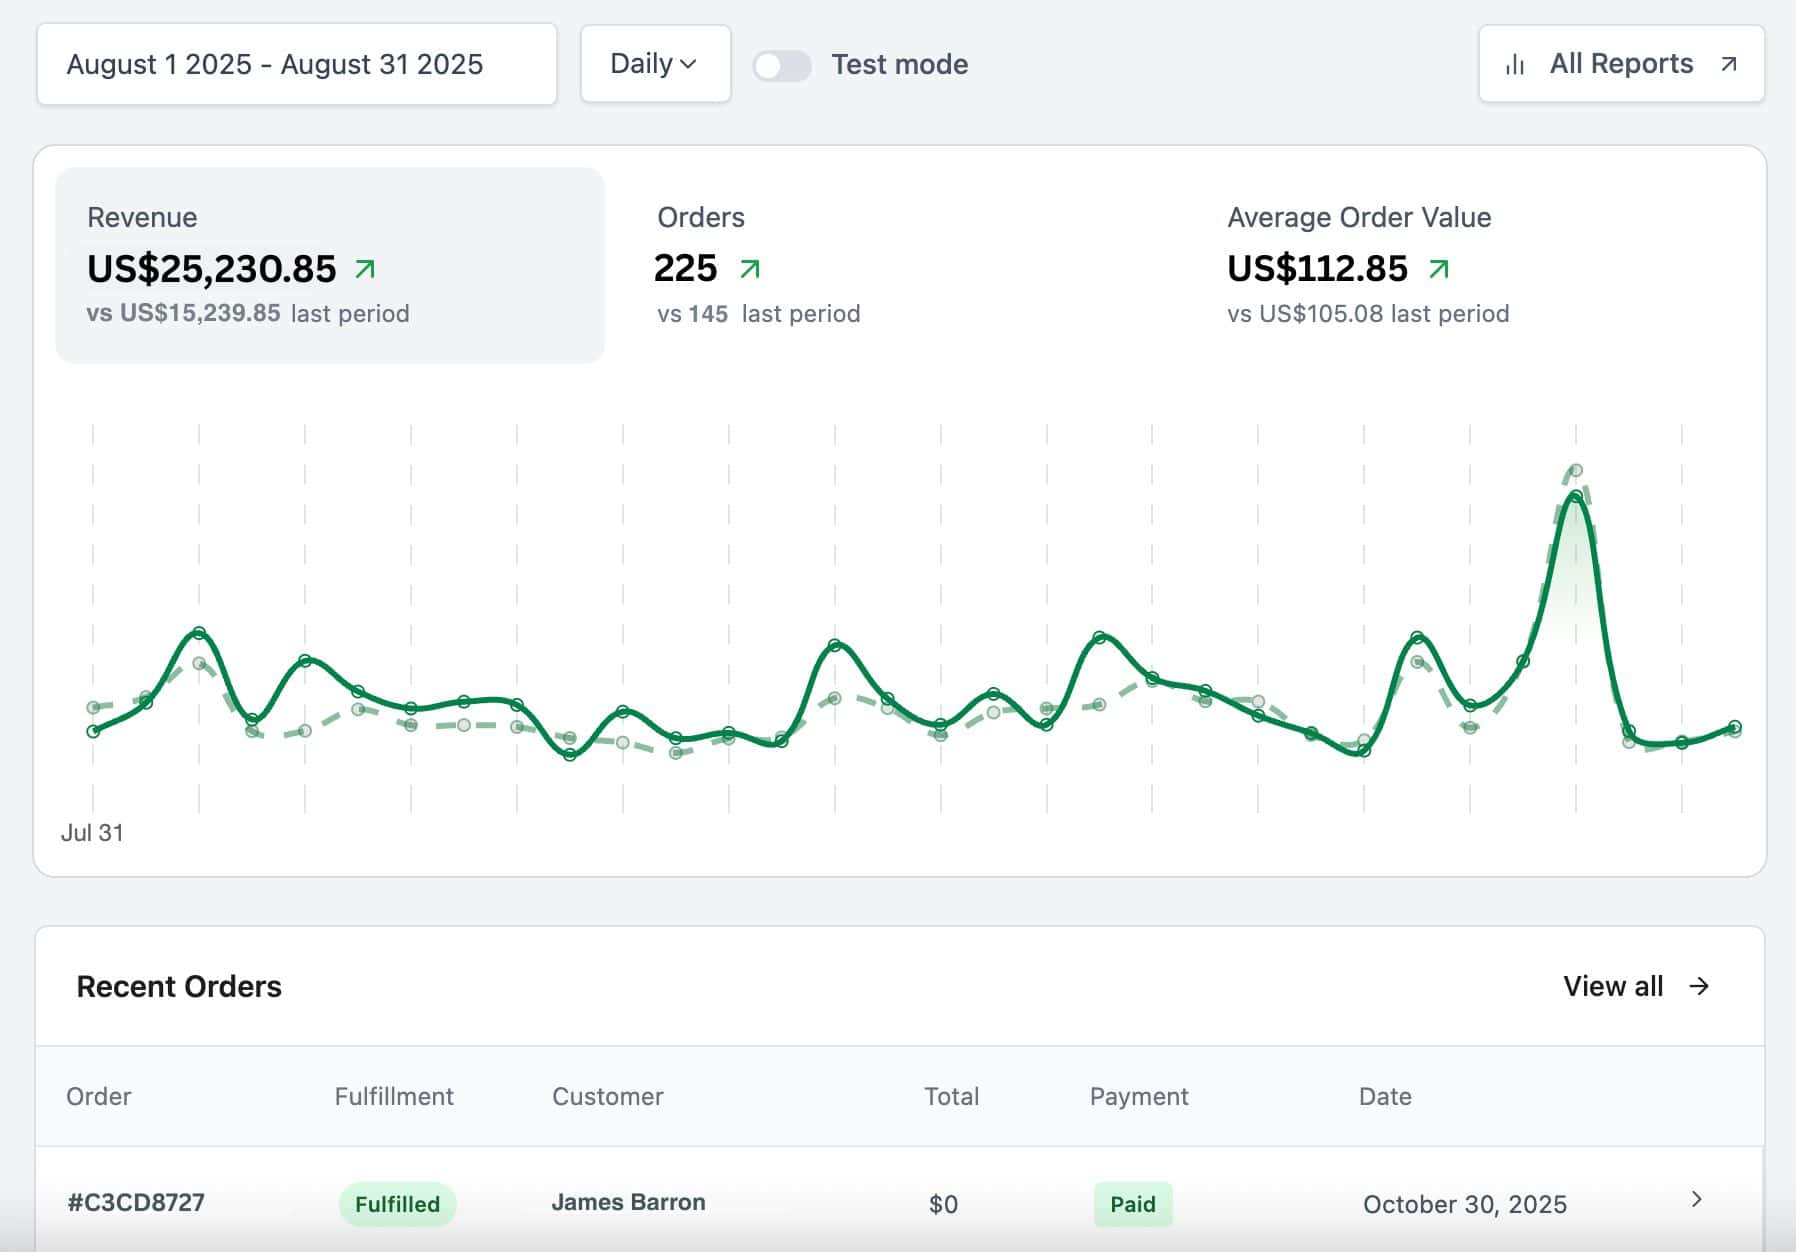Click customer name James Barron
Viewport: 1796px width, 1252px height.
(628, 1202)
